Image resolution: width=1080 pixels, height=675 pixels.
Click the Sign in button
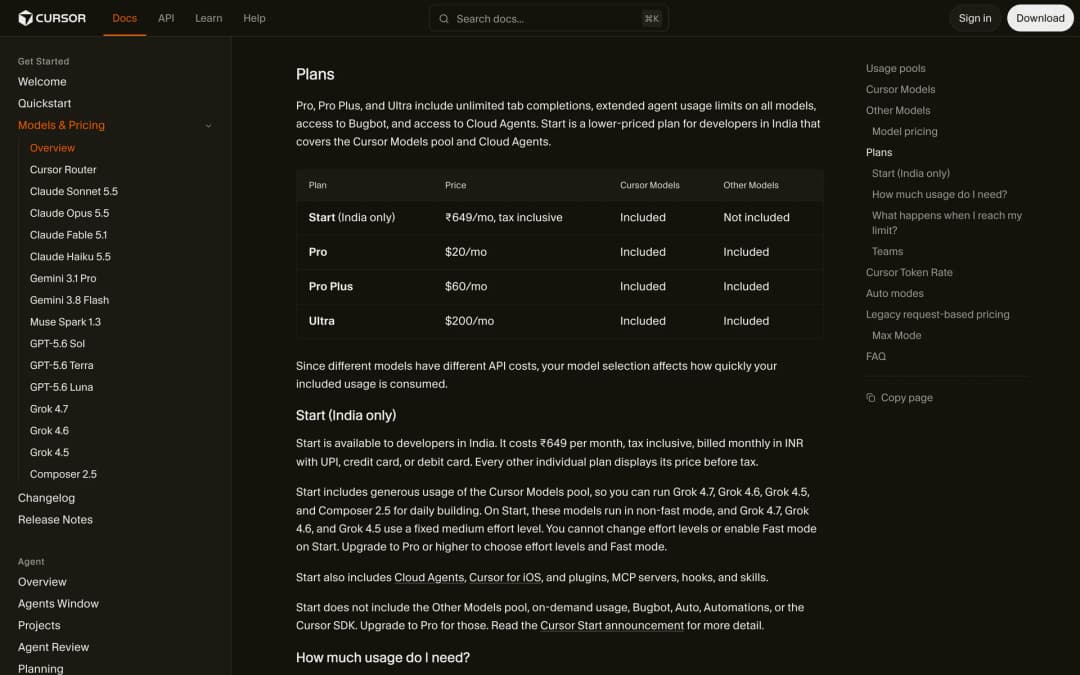(975, 18)
